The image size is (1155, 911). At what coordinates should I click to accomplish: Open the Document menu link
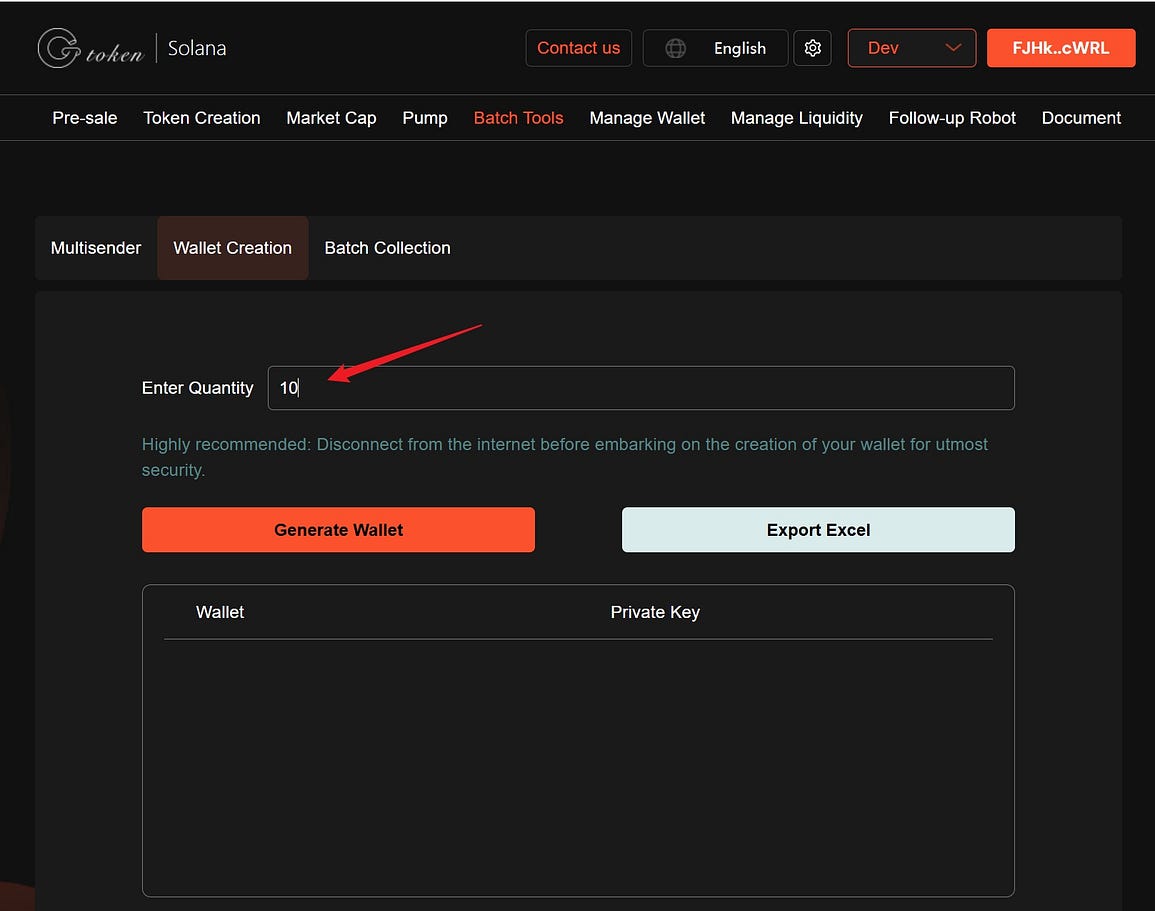pos(1081,118)
